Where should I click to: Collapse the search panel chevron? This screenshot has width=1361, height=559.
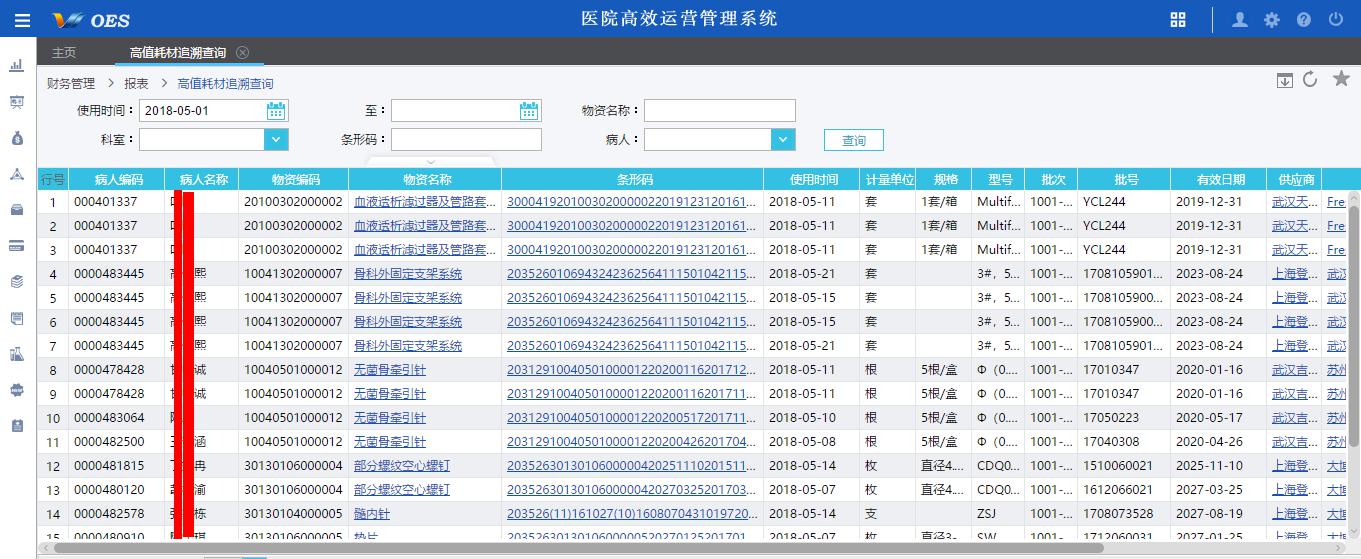(x=431, y=162)
